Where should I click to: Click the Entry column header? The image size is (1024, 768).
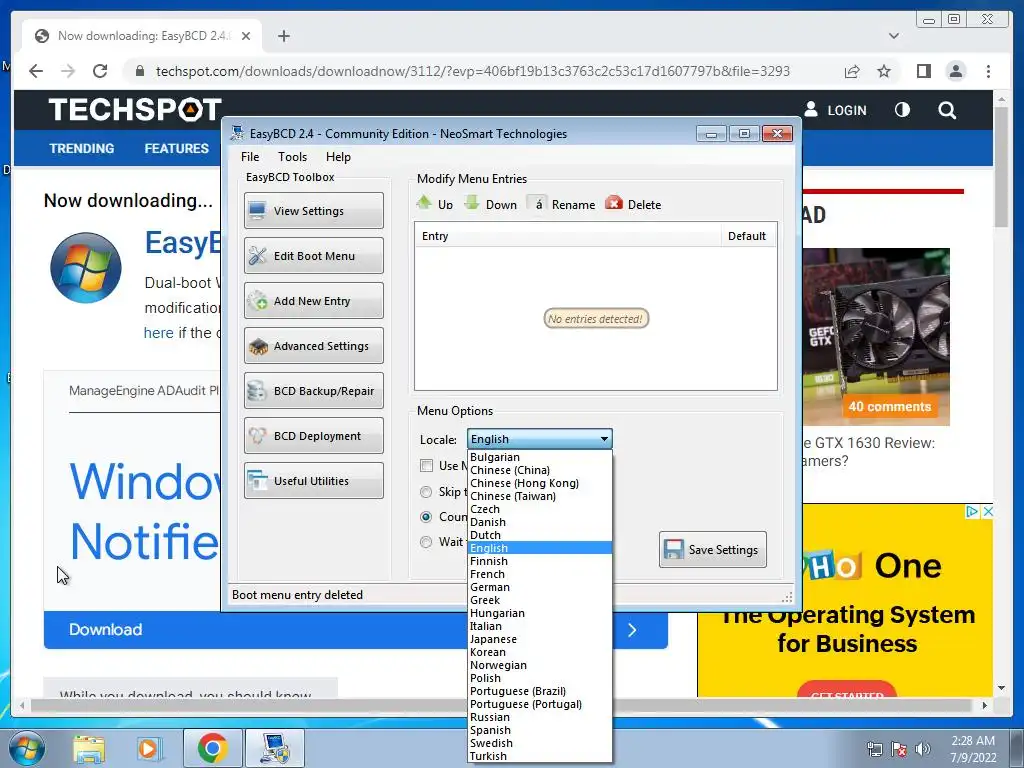[x=568, y=236]
